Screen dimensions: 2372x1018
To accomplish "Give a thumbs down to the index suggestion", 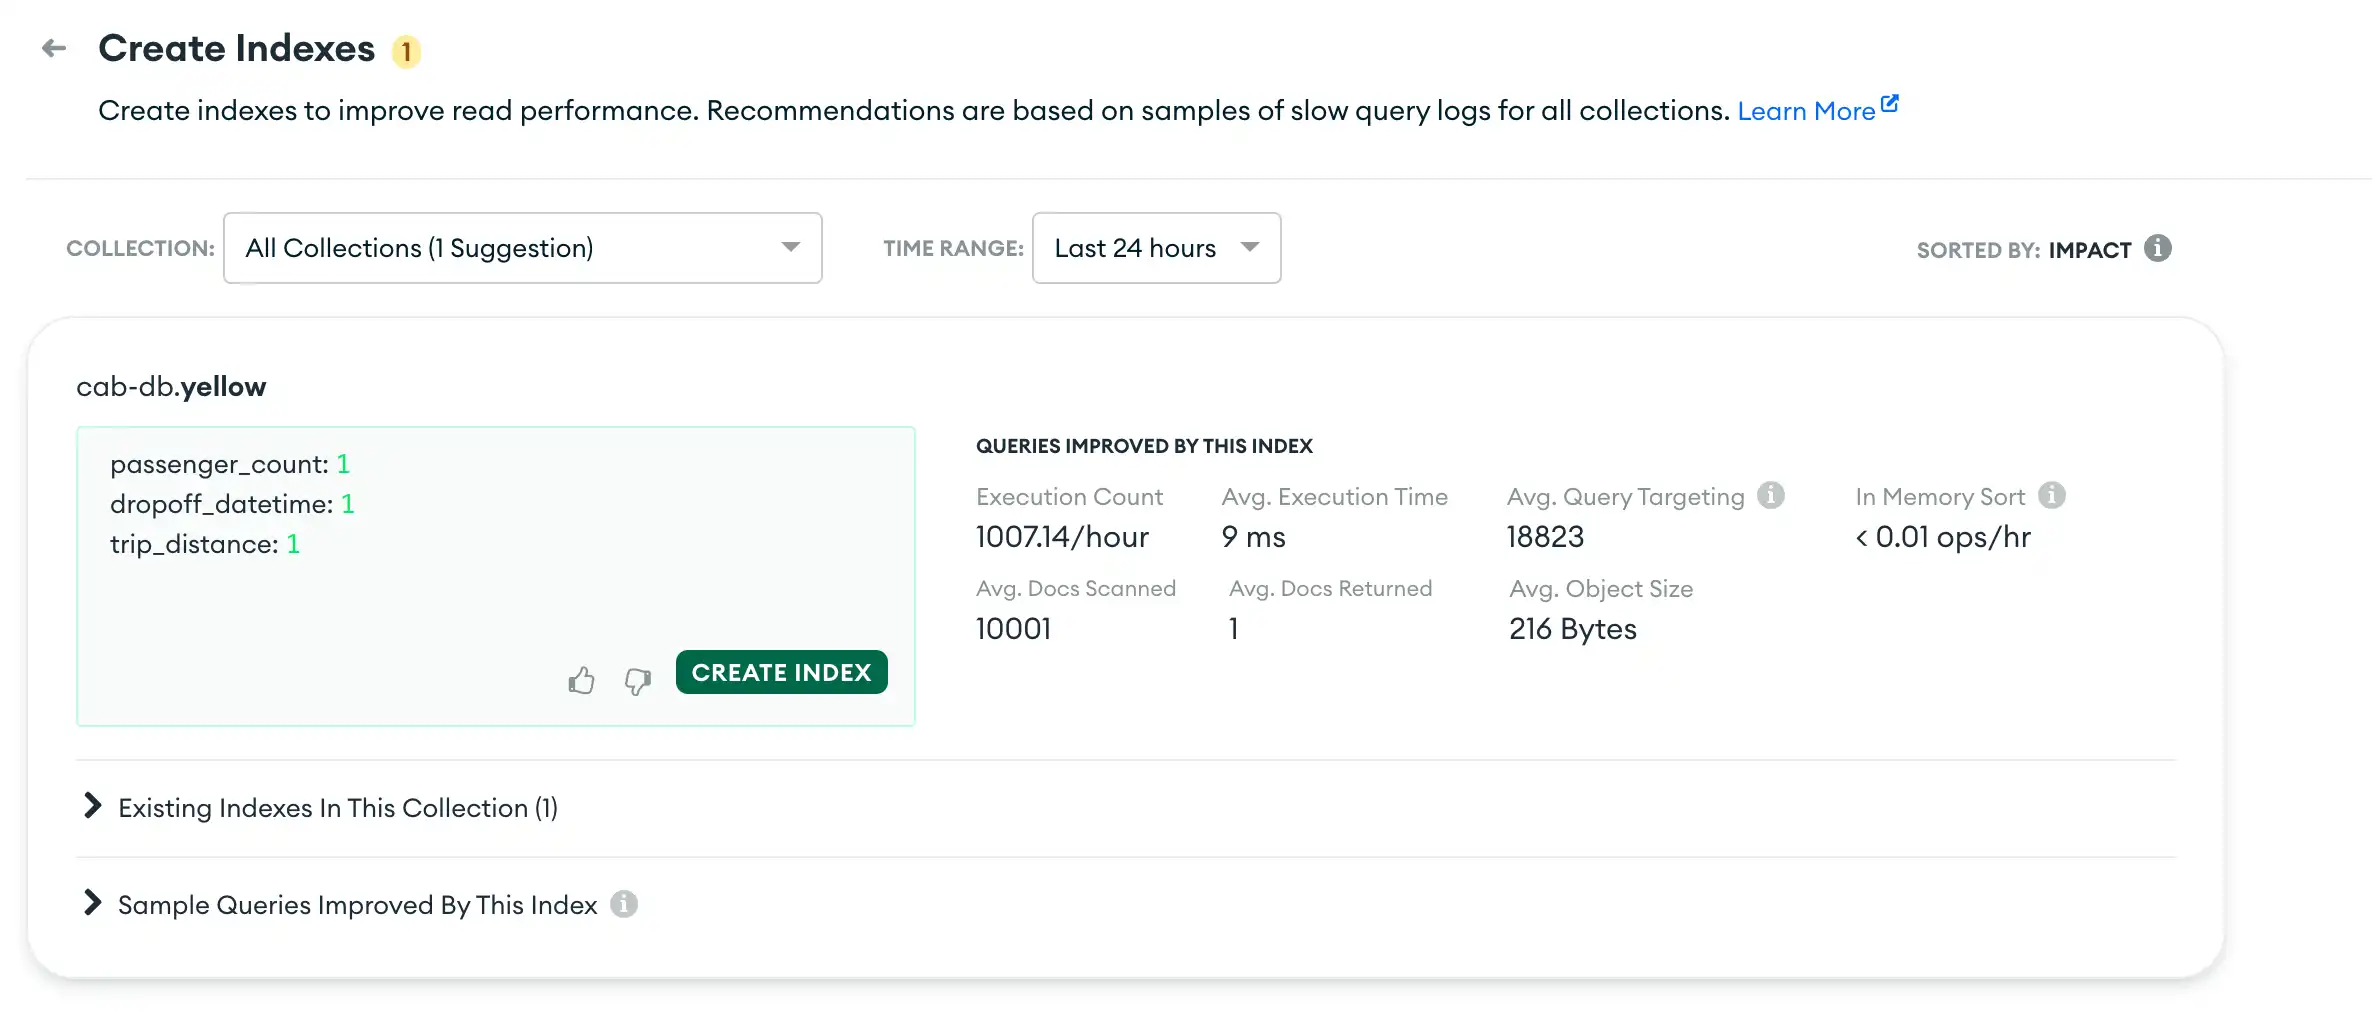I will (x=637, y=683).
